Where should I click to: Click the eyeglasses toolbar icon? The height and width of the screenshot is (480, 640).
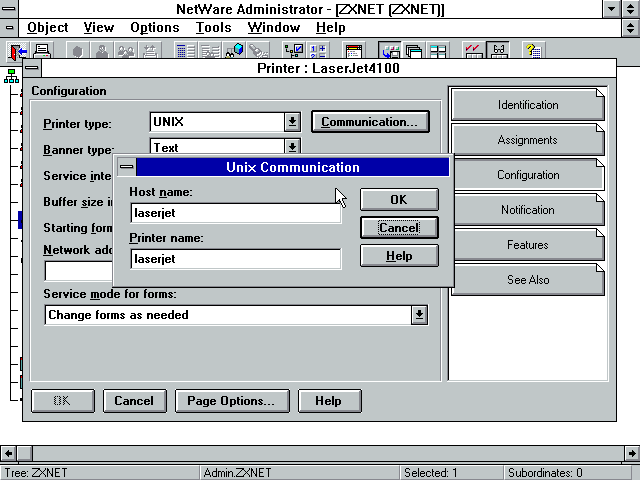pos(498,51)
